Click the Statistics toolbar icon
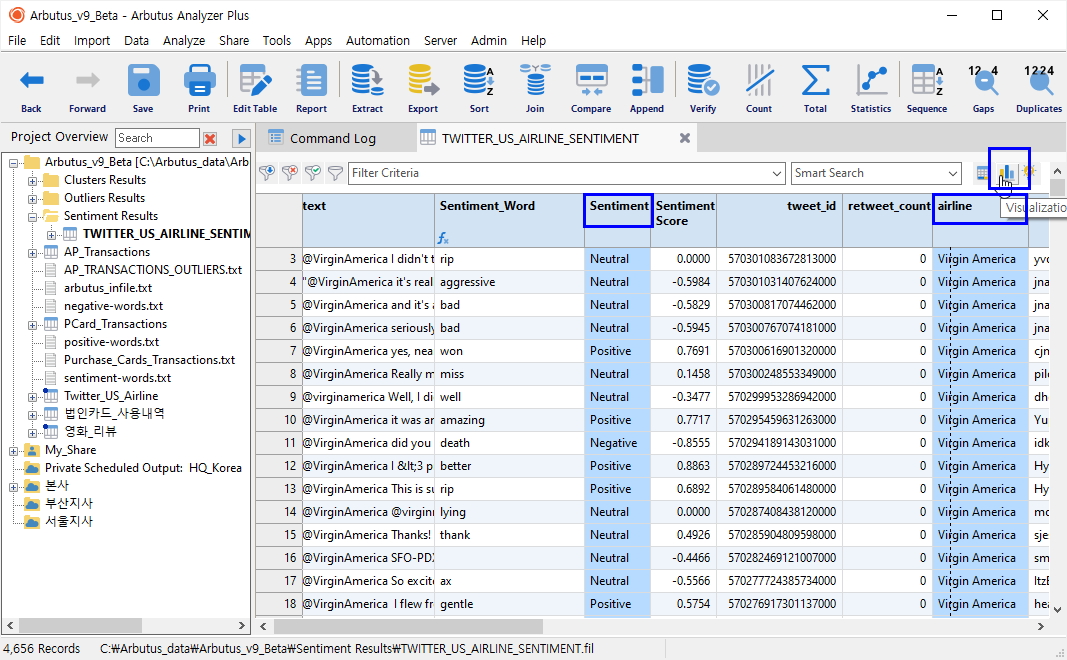The width and height of the screenshot is (1067, 660). tap(871, 81)
